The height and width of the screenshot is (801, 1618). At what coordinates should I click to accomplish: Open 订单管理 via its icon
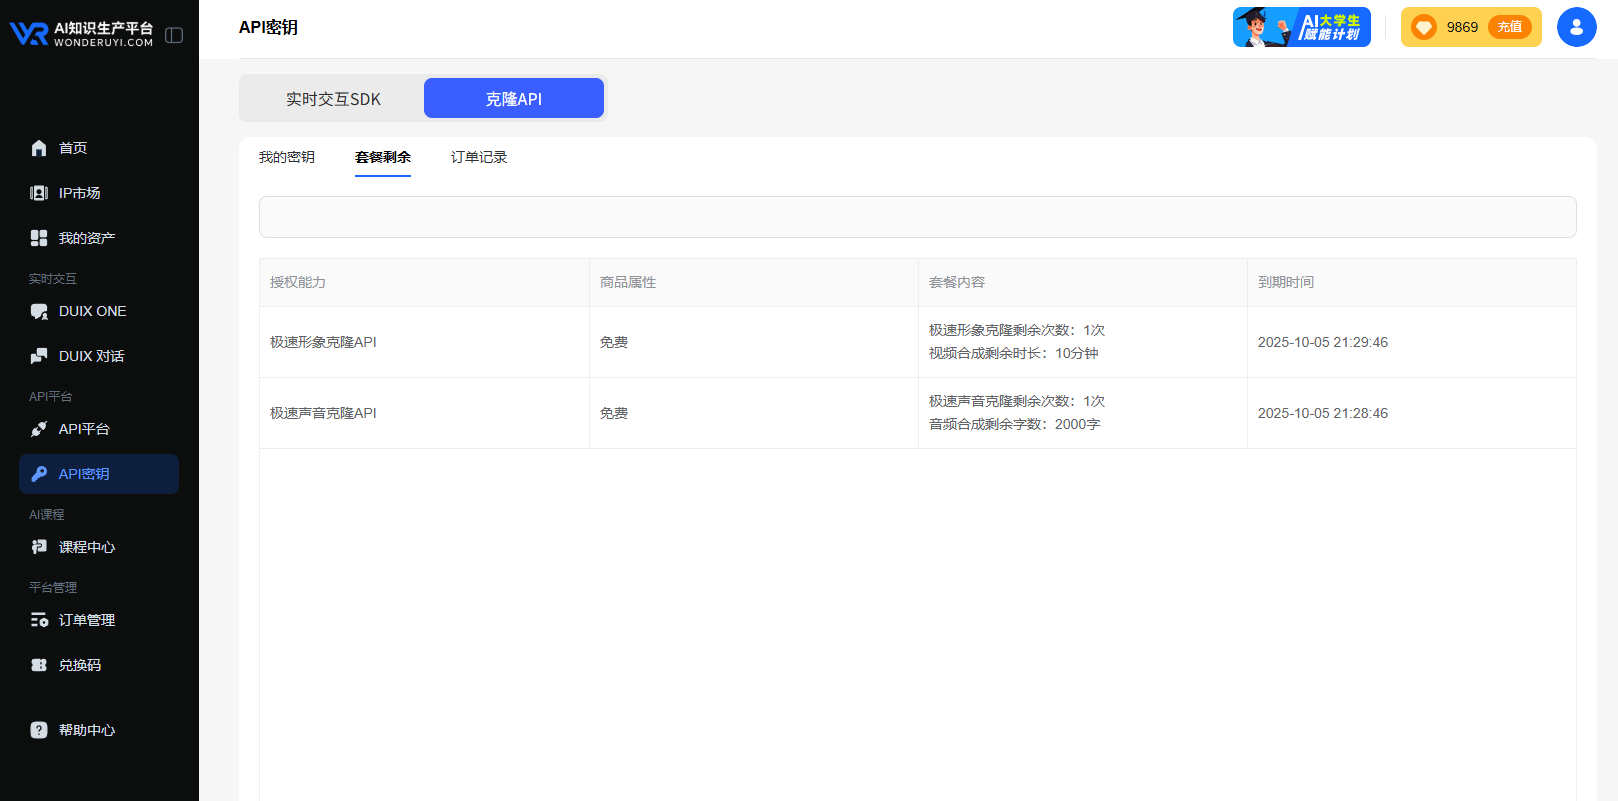point(39,620)
